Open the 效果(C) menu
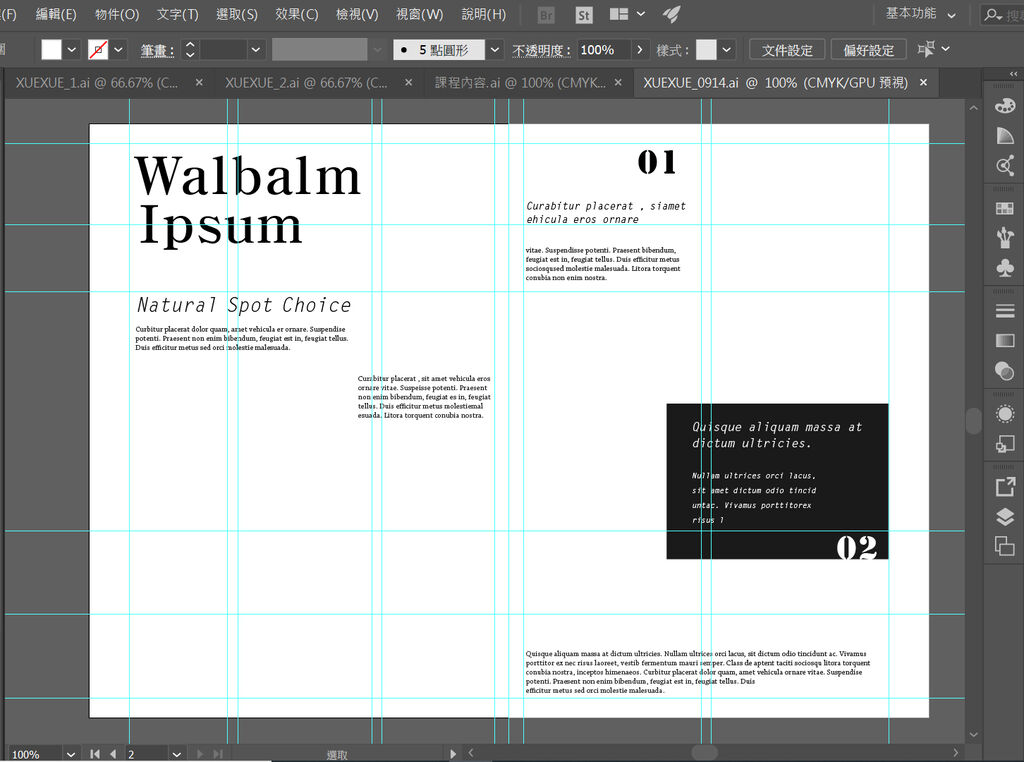The height and width of the screenshot is (762, 1024). click(296, 14)
